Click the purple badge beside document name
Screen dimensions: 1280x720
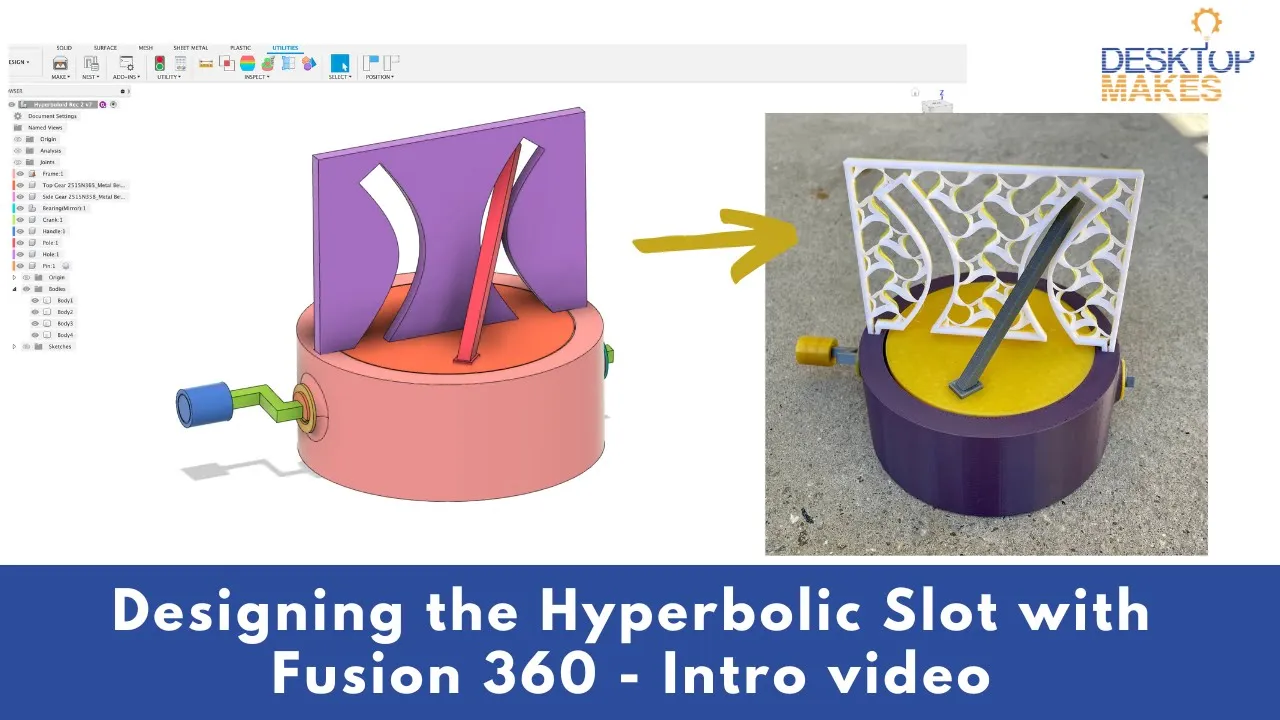point(103,105)
